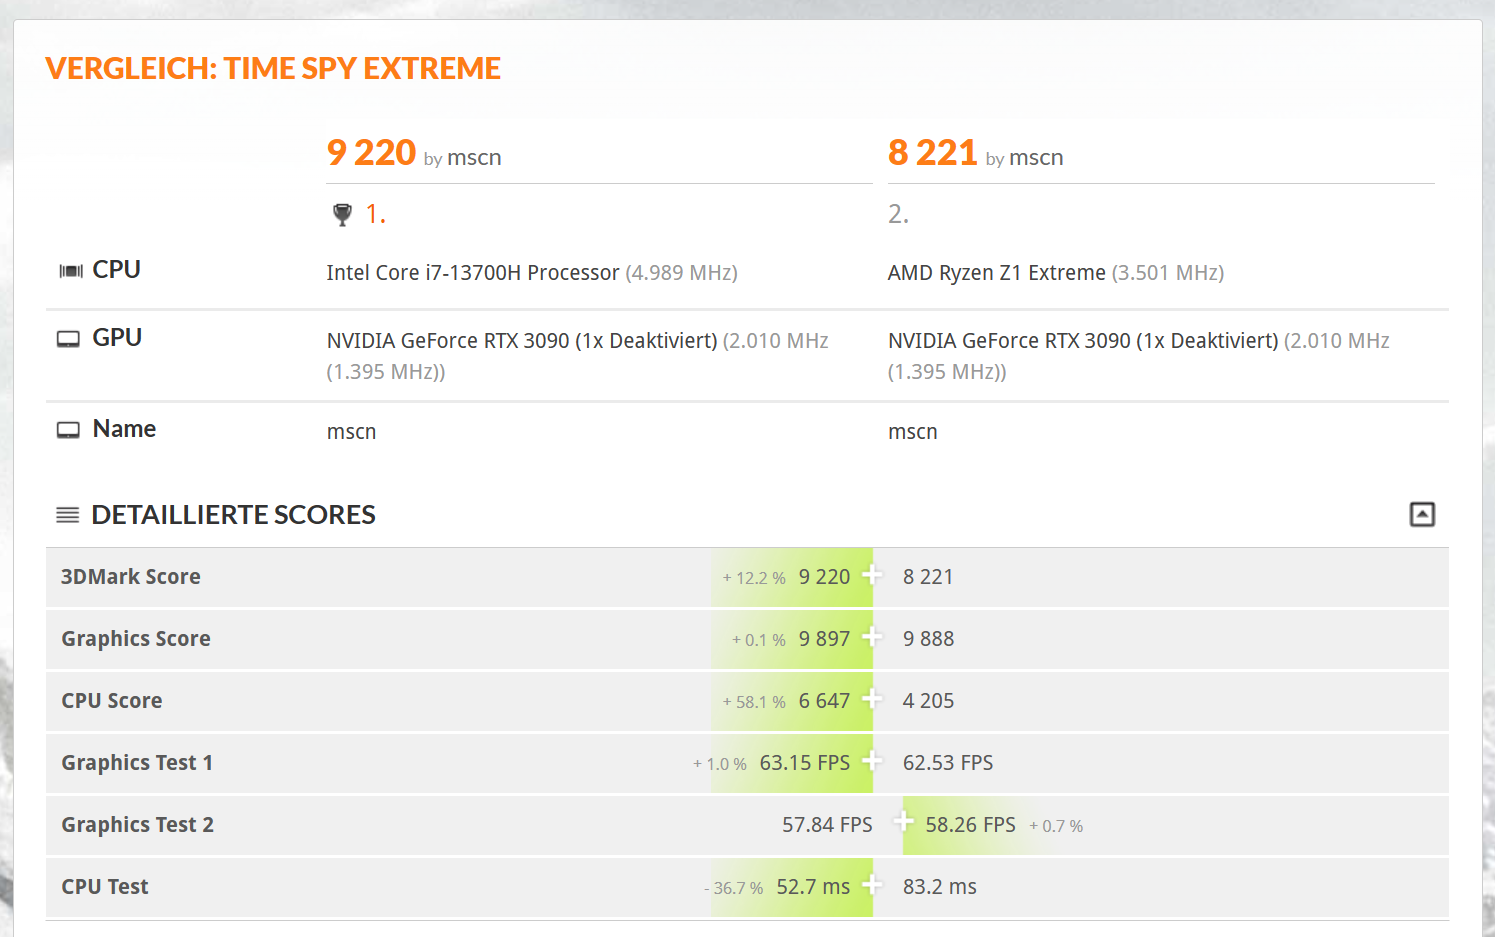Image resolution: width=1495 pixels, height=937 pixels.
Task: Click the plus icon in Graphics Score row
Action: click(872, 636)
